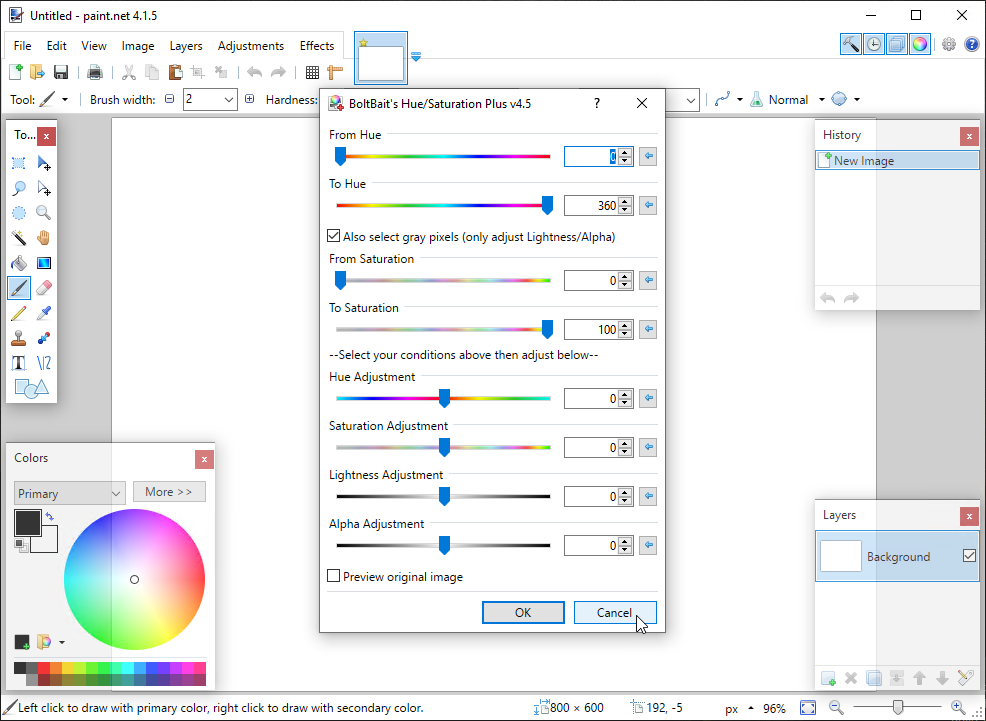
Task: Enable Preview original image checkbox
Action: pos(335,577)
